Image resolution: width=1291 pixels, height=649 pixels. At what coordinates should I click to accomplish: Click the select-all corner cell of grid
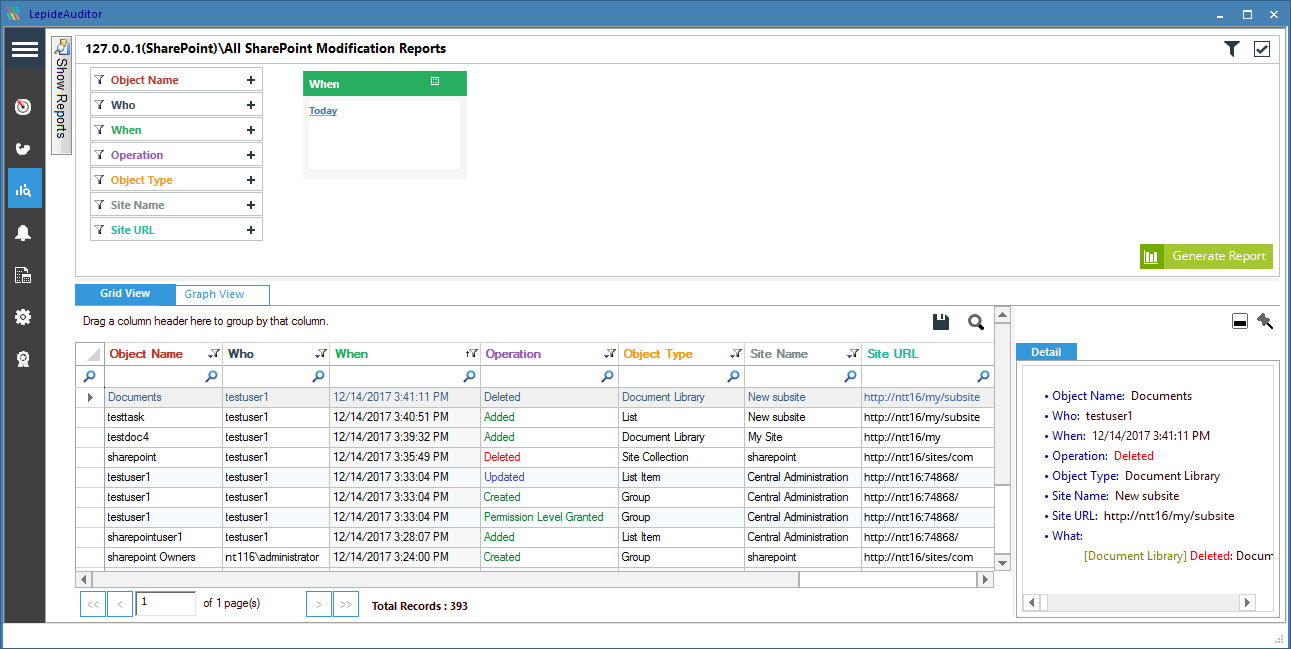90,354
